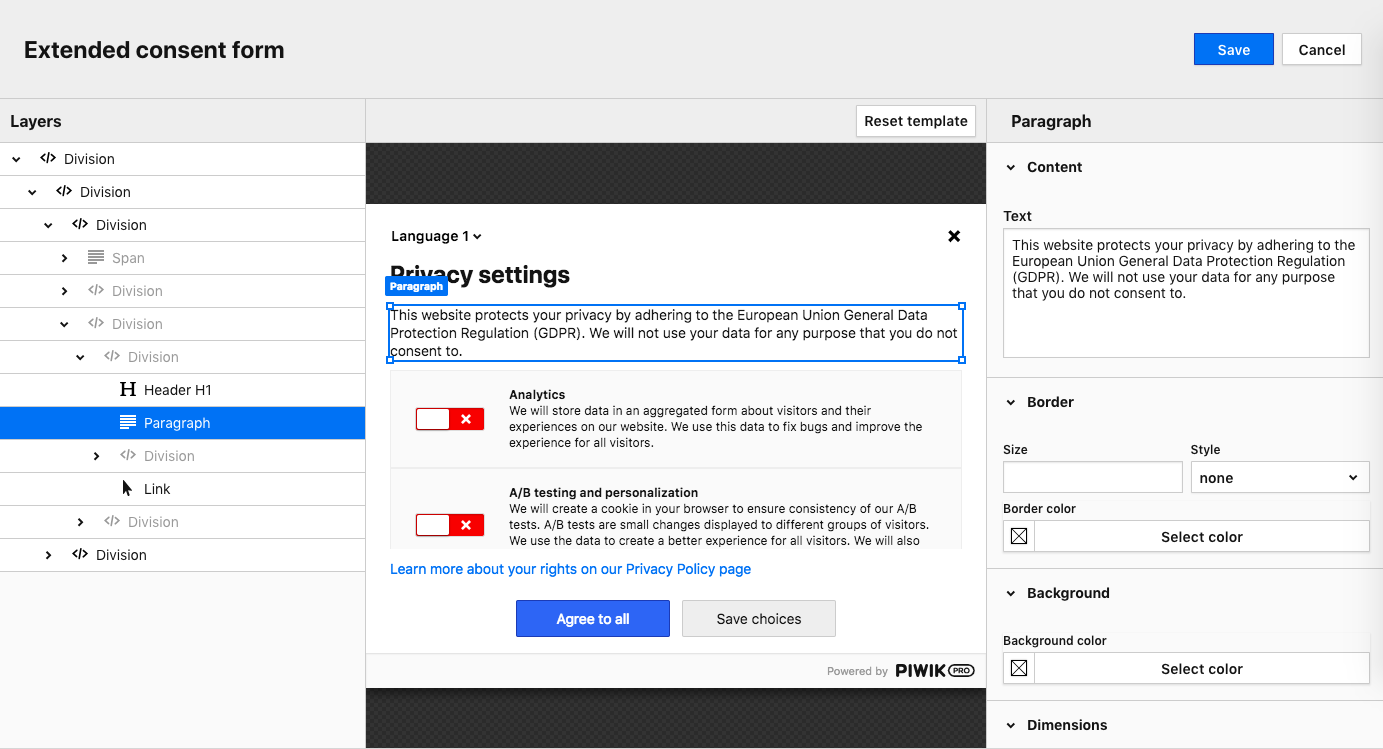
Task: Click the selected paragraph in the preview
Action: click(676, 333)
